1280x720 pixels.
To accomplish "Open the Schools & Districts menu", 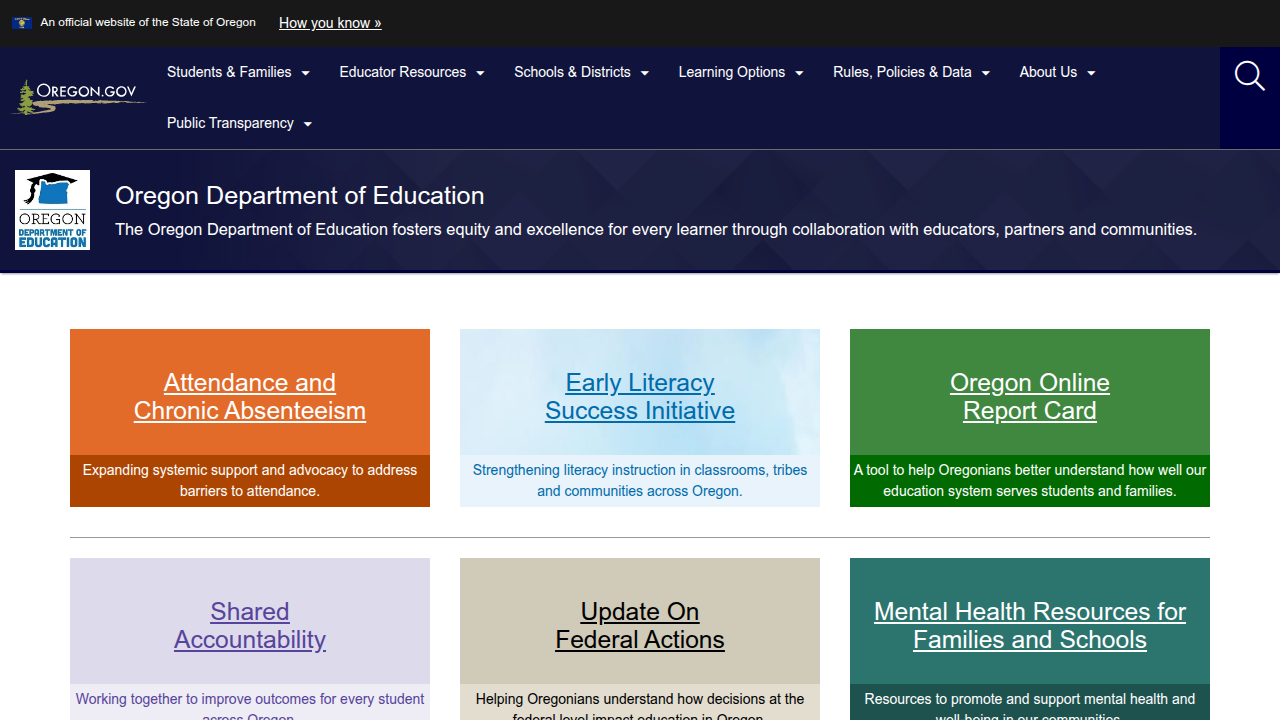I will point(581,72).
